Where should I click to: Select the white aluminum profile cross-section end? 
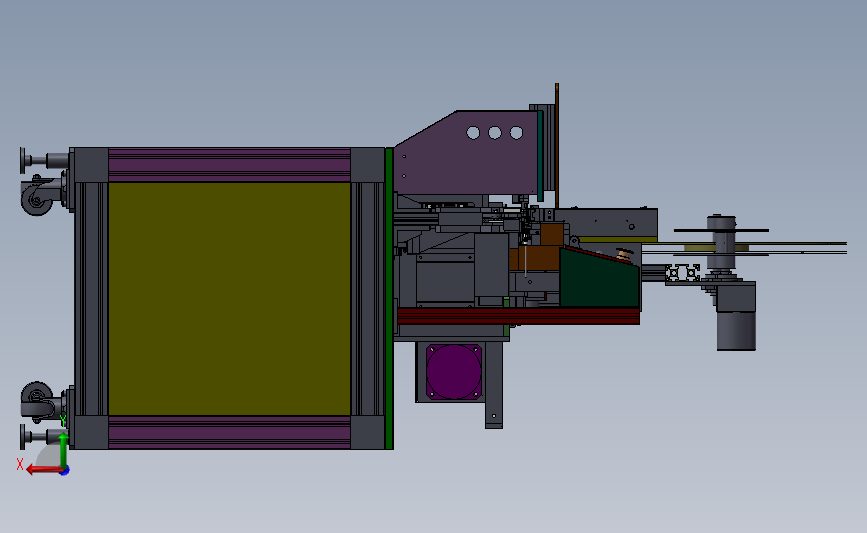683,273
